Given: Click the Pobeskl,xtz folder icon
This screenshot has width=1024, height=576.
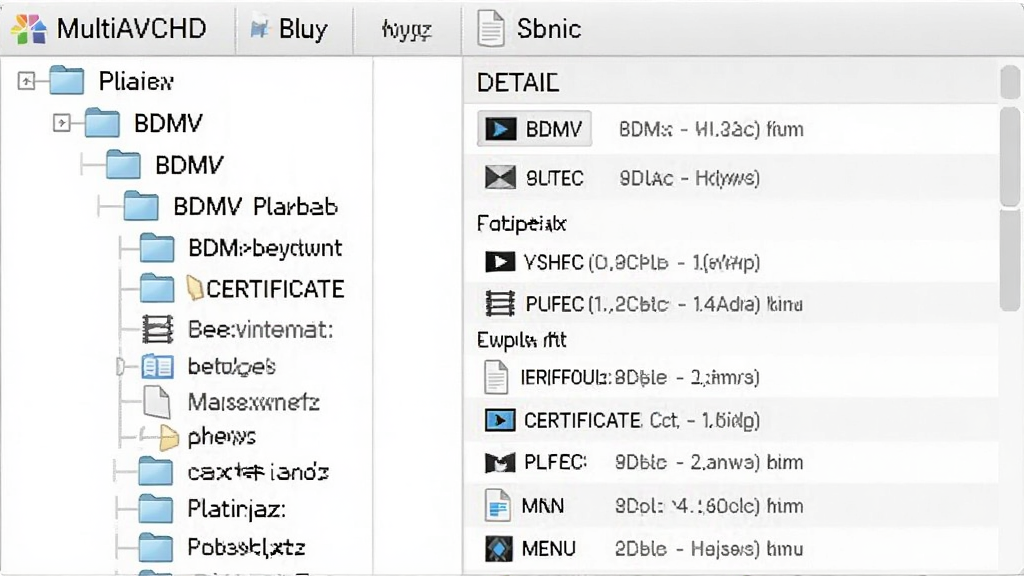Looking at the screenshot, I should pos(155,547).
